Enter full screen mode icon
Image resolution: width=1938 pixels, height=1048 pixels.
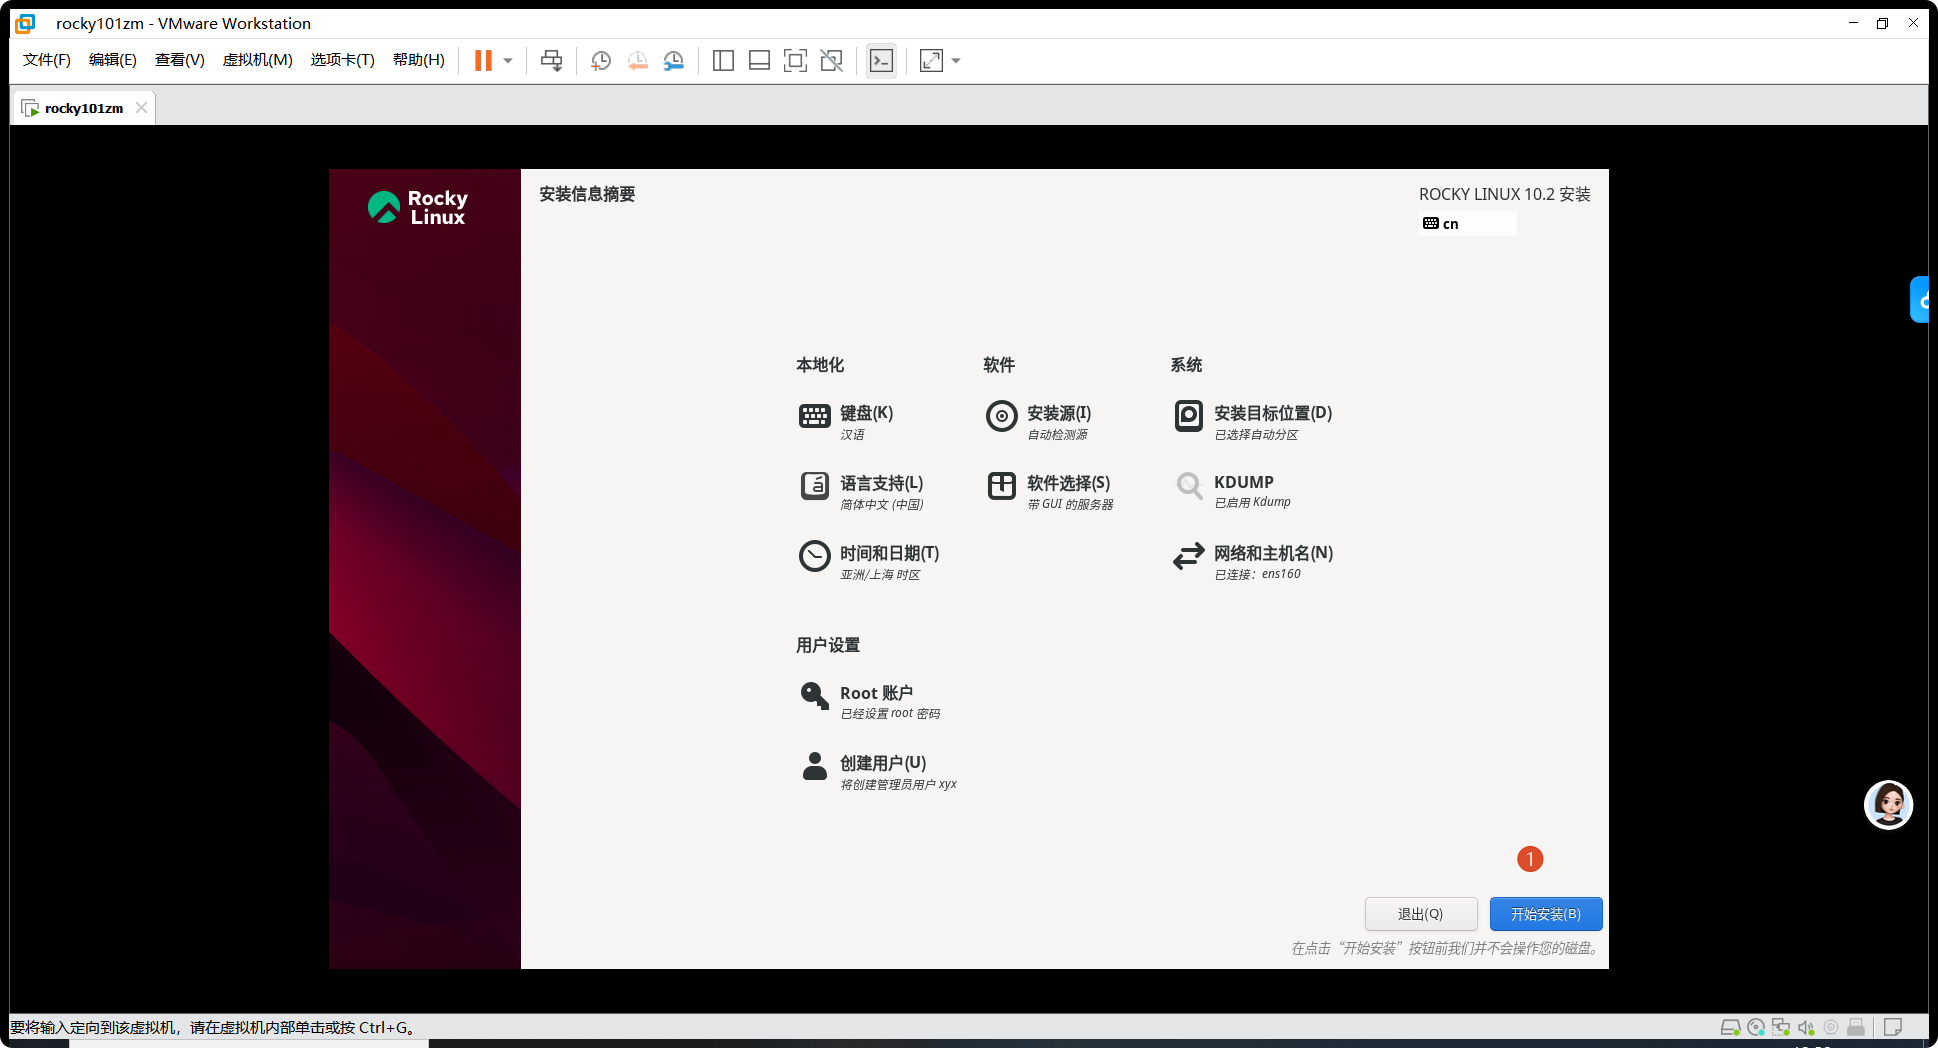pyautogui.click(x=795, y=61)
